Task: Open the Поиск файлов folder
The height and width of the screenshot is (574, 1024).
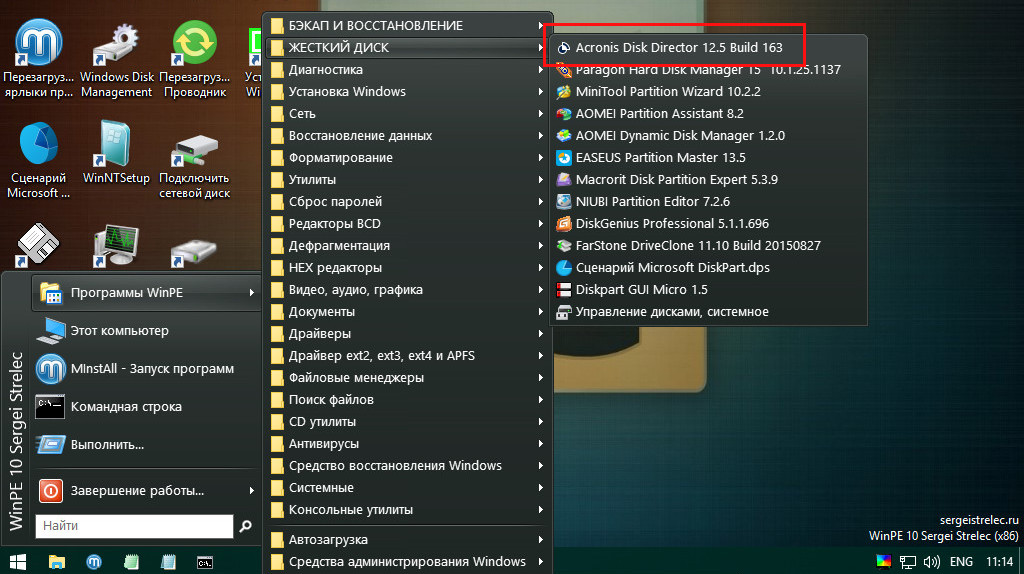Action: [x=408, y=400]
